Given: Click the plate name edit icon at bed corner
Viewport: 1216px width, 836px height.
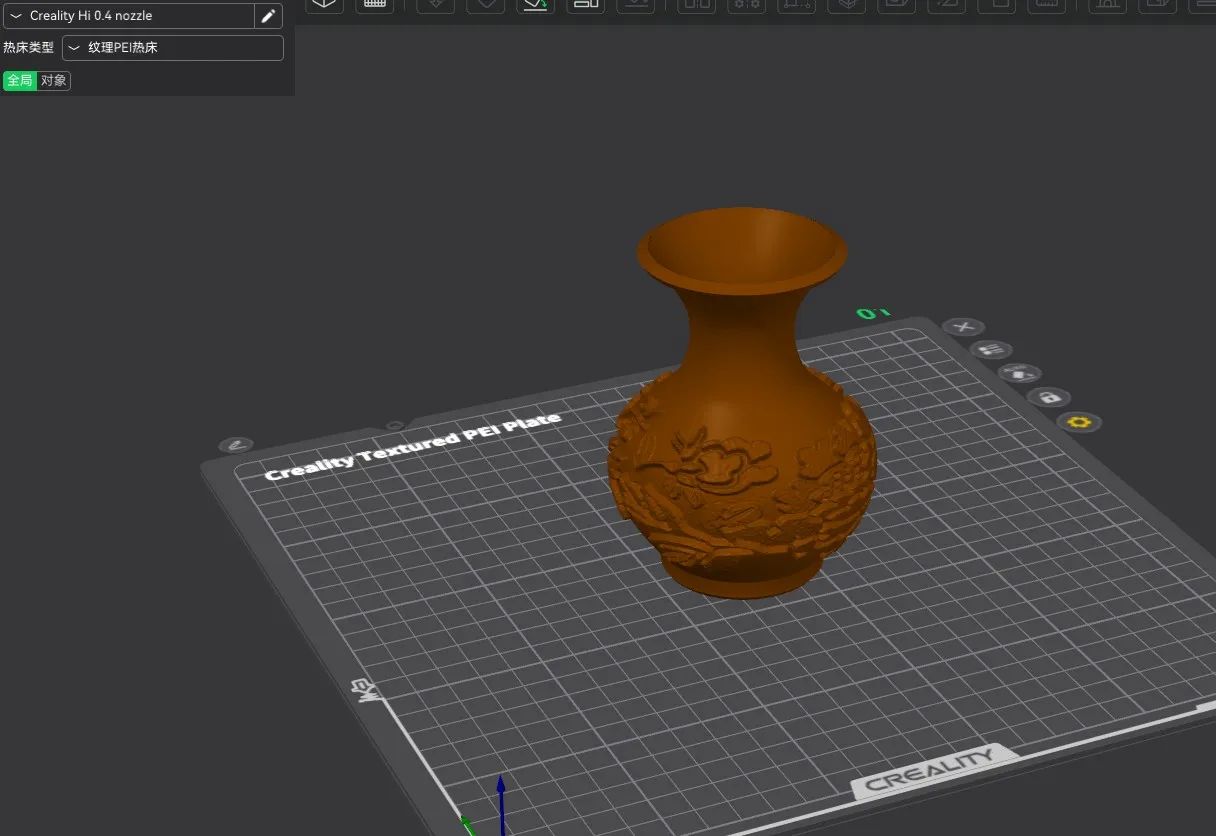Looking at the screenshot, I should (x=236, y=445).
